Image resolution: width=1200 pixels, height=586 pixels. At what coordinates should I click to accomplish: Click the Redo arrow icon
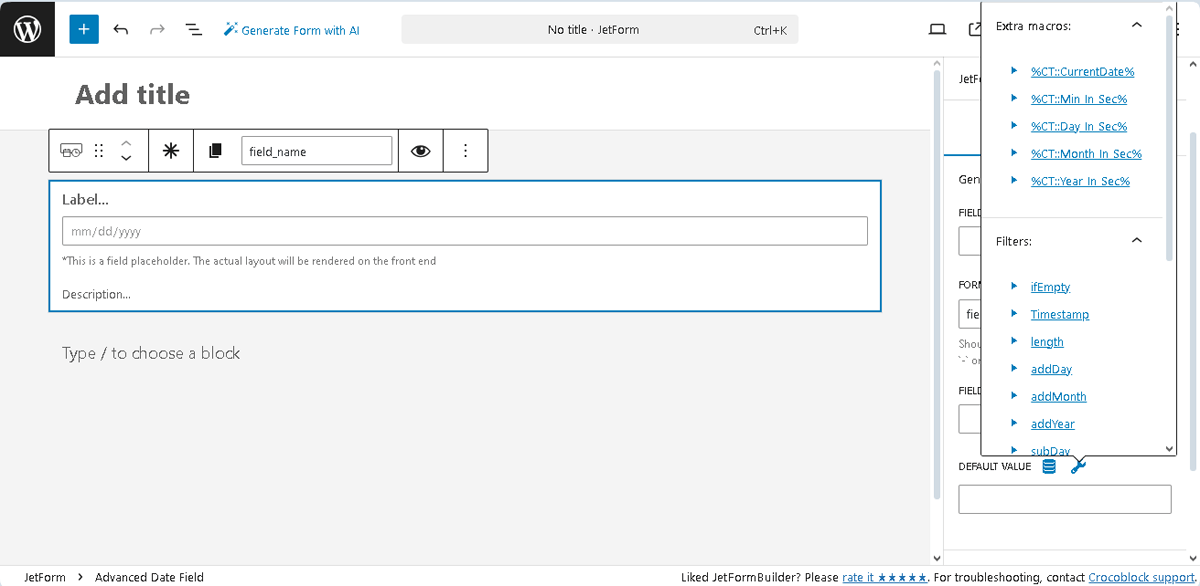[x=157, y=29]
